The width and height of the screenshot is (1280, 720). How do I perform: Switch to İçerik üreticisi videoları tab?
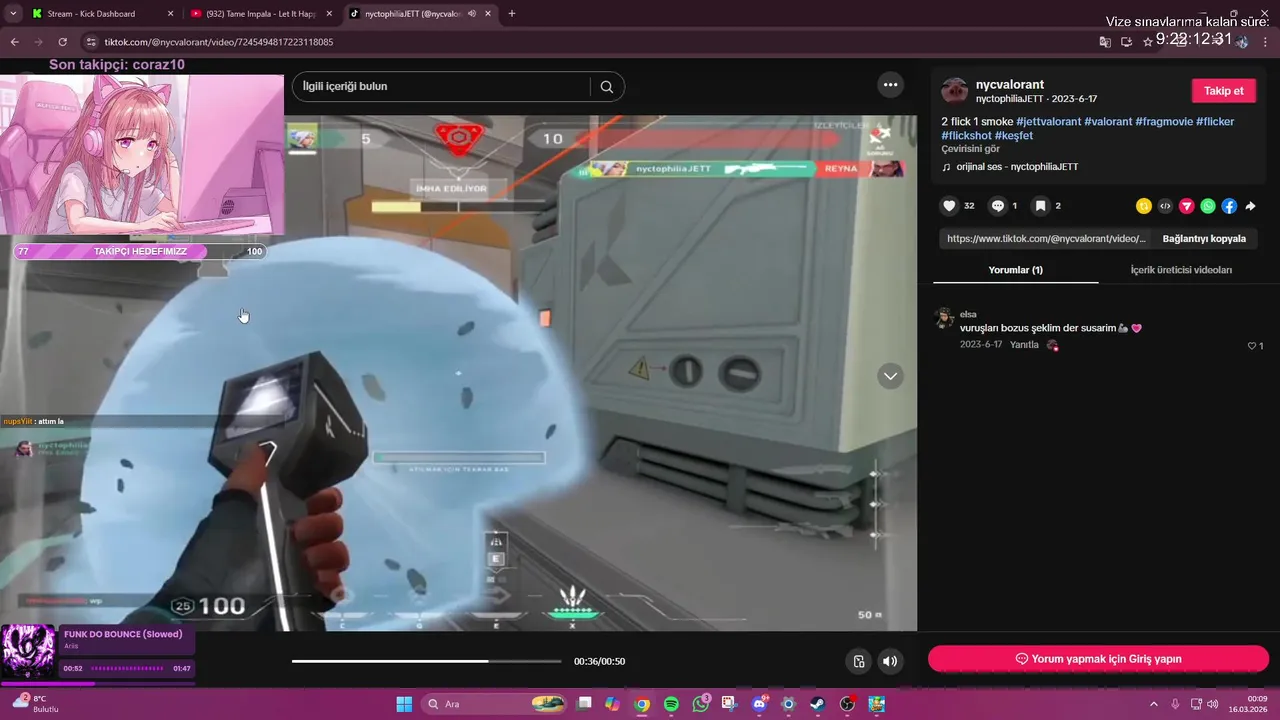tap(1181, 270)
